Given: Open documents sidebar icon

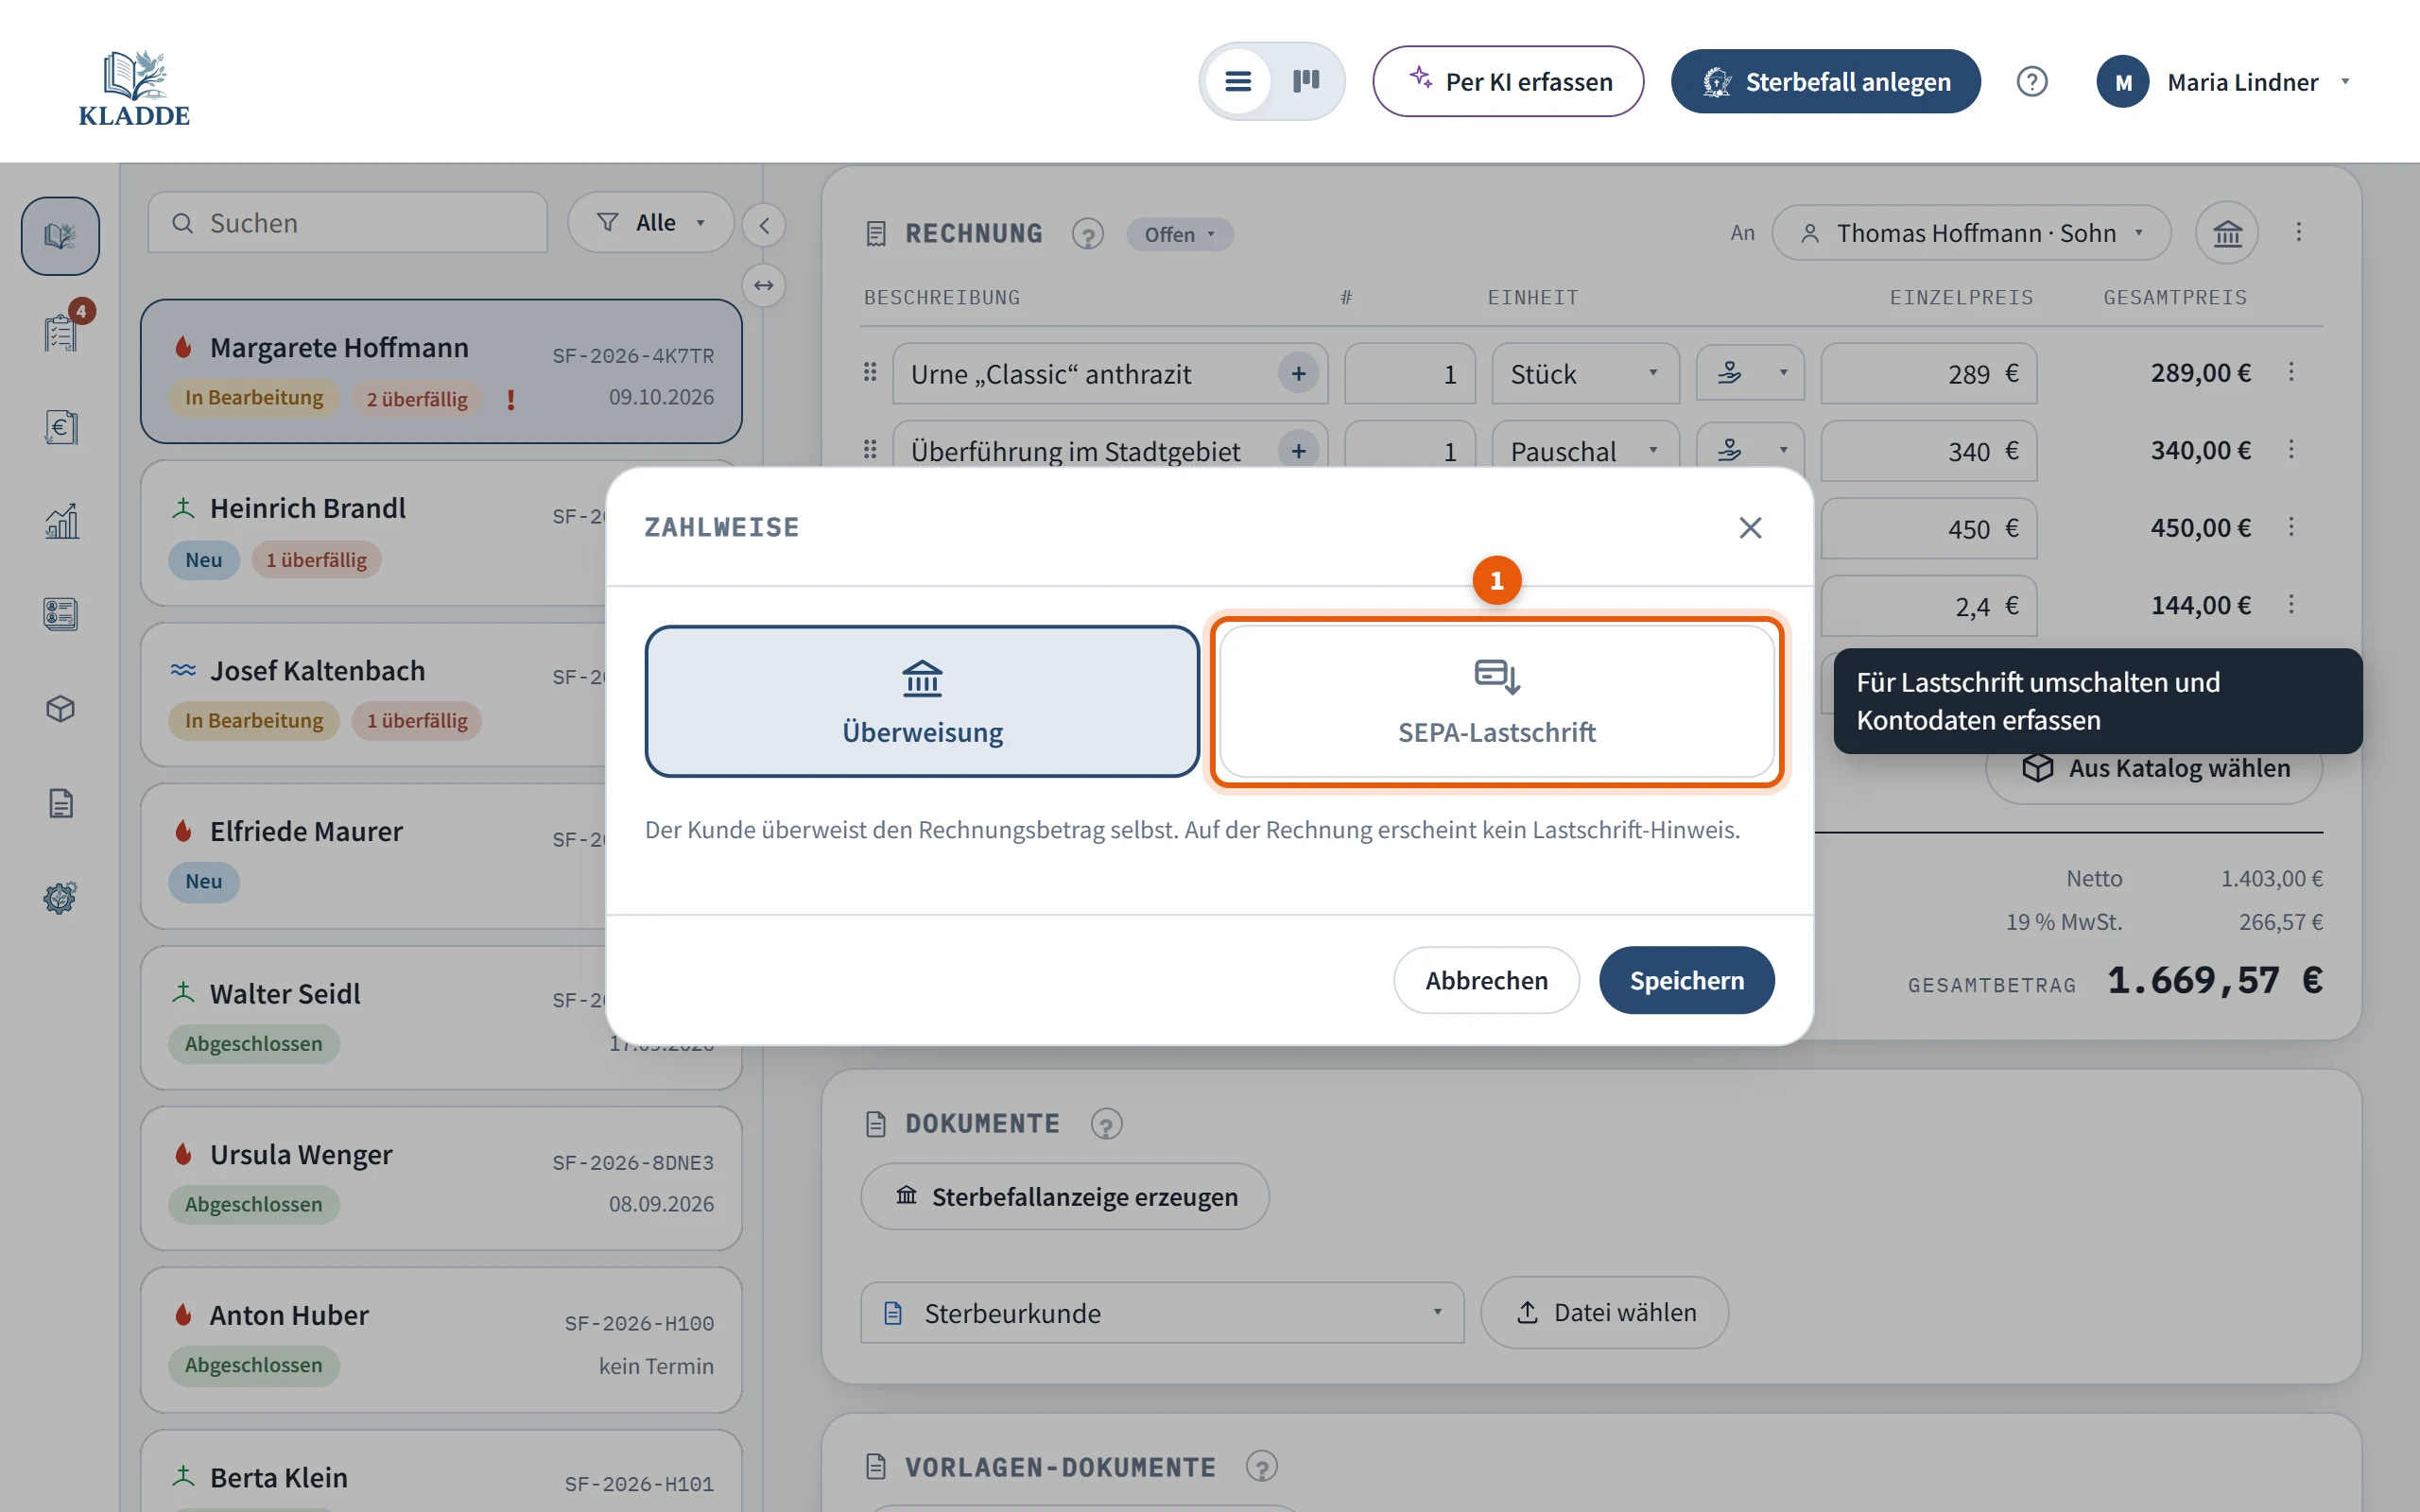Looking at the screenshot, I should (x=60, y=803).
